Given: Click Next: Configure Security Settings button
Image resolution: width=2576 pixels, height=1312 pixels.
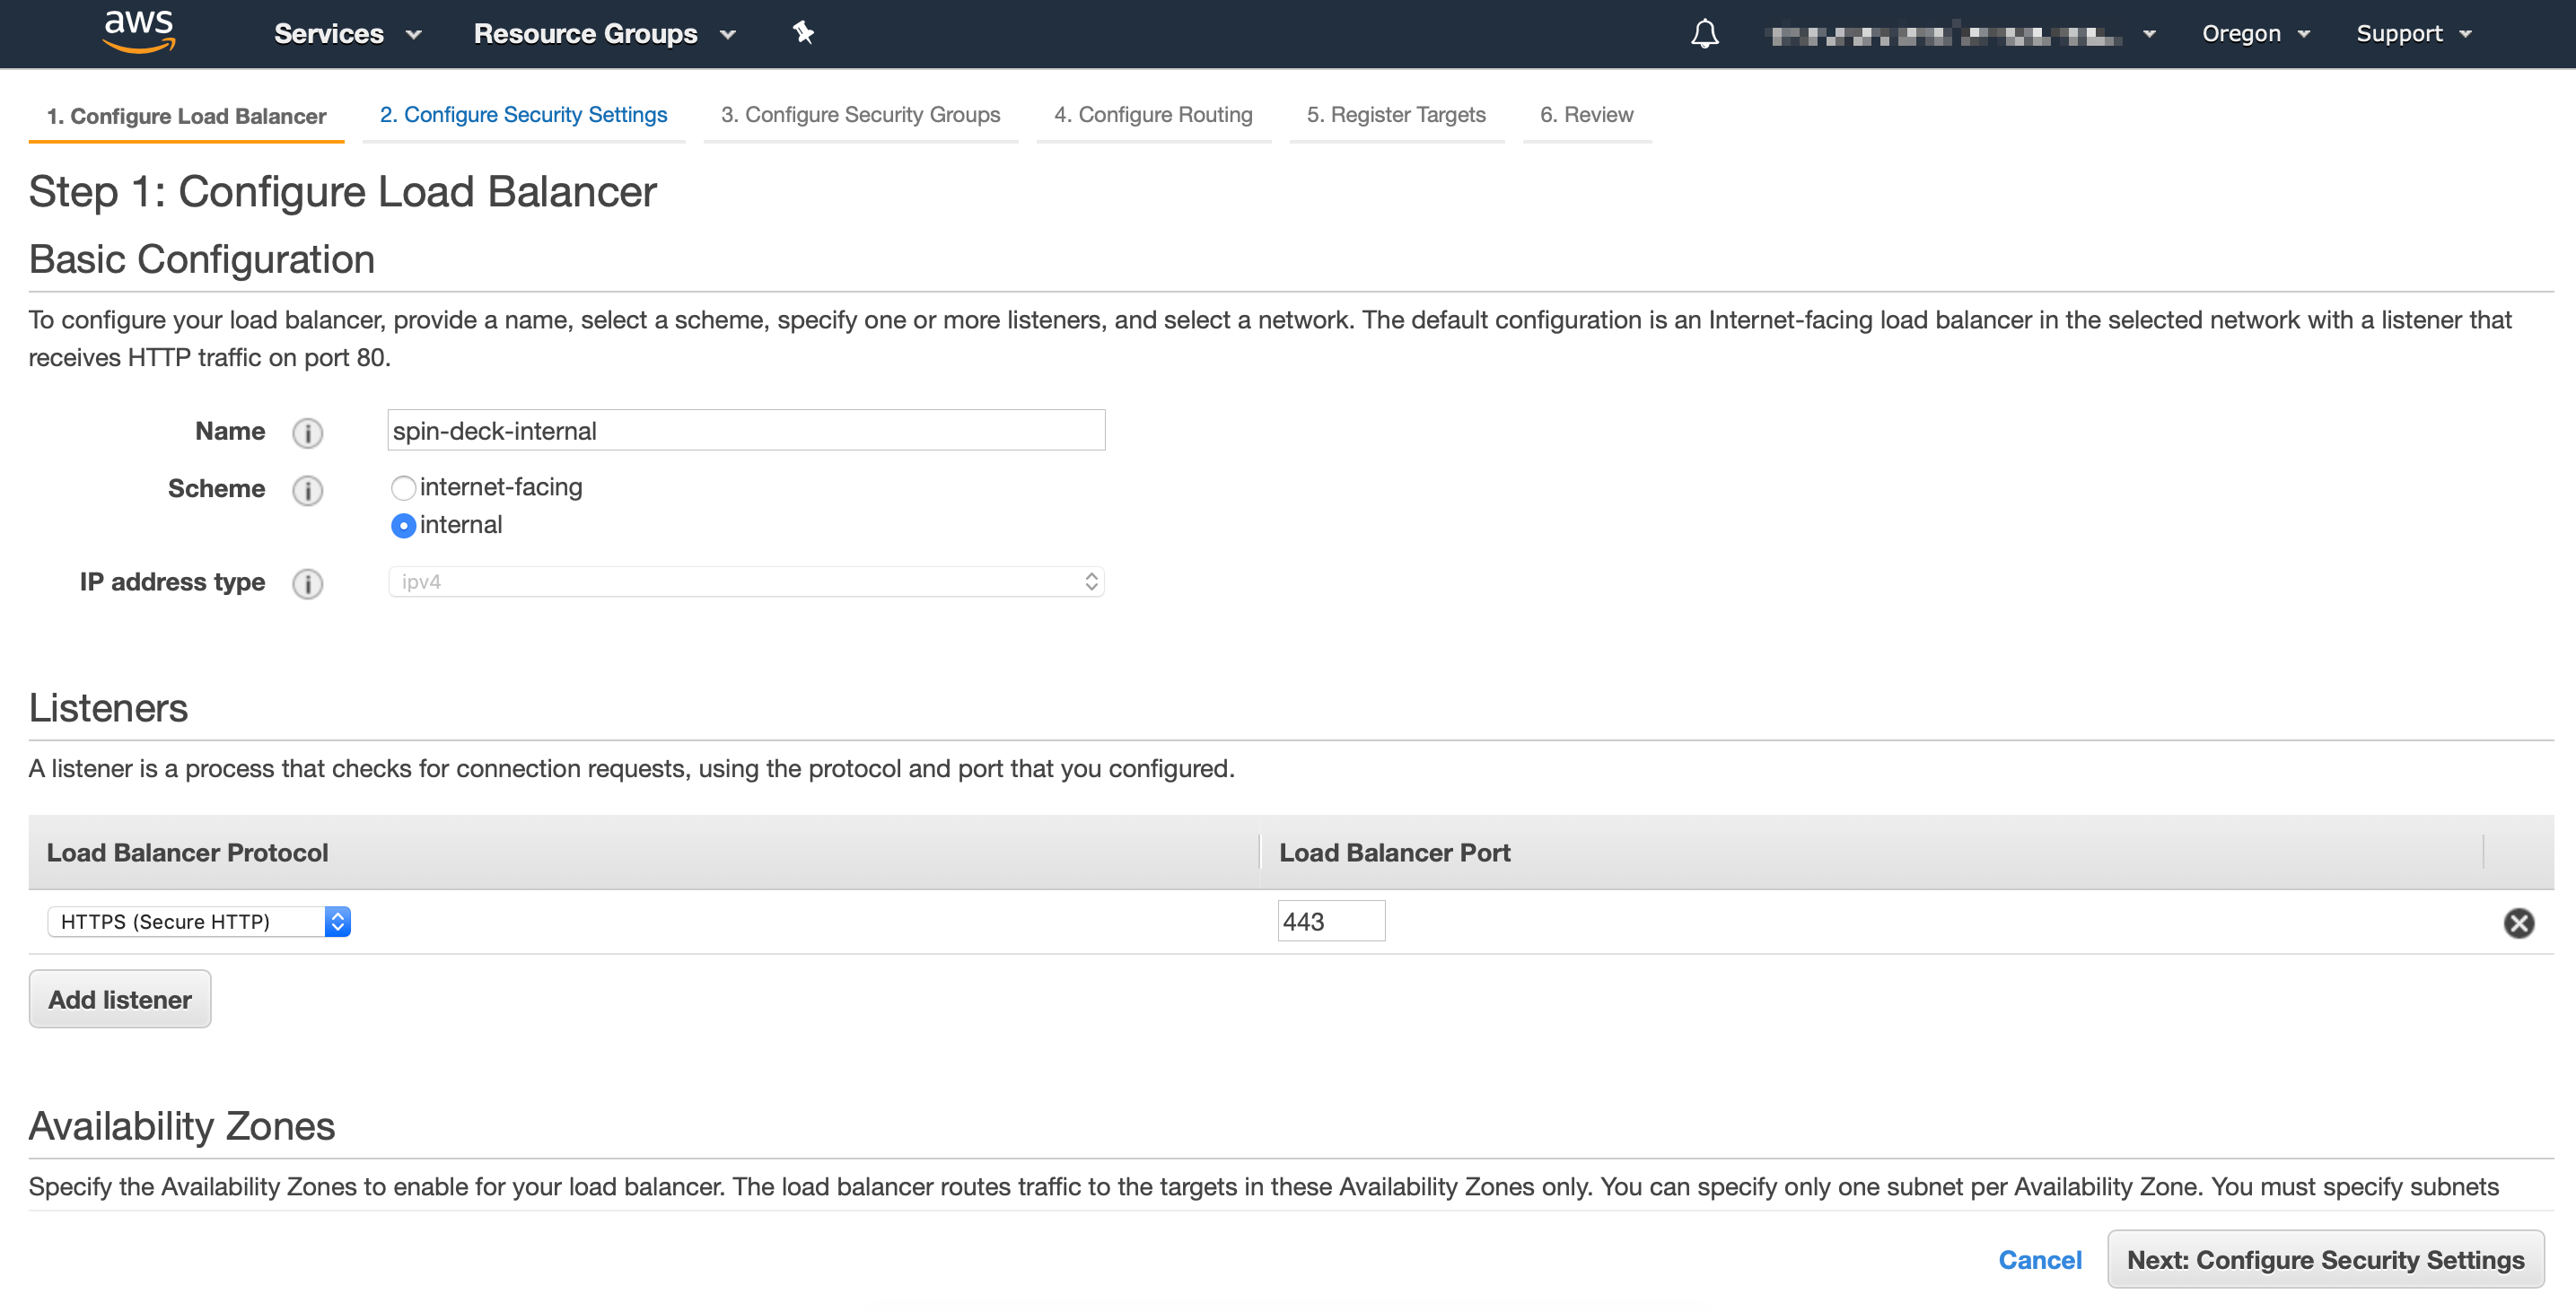Looking at the screenshot, I should 2325,1259.
